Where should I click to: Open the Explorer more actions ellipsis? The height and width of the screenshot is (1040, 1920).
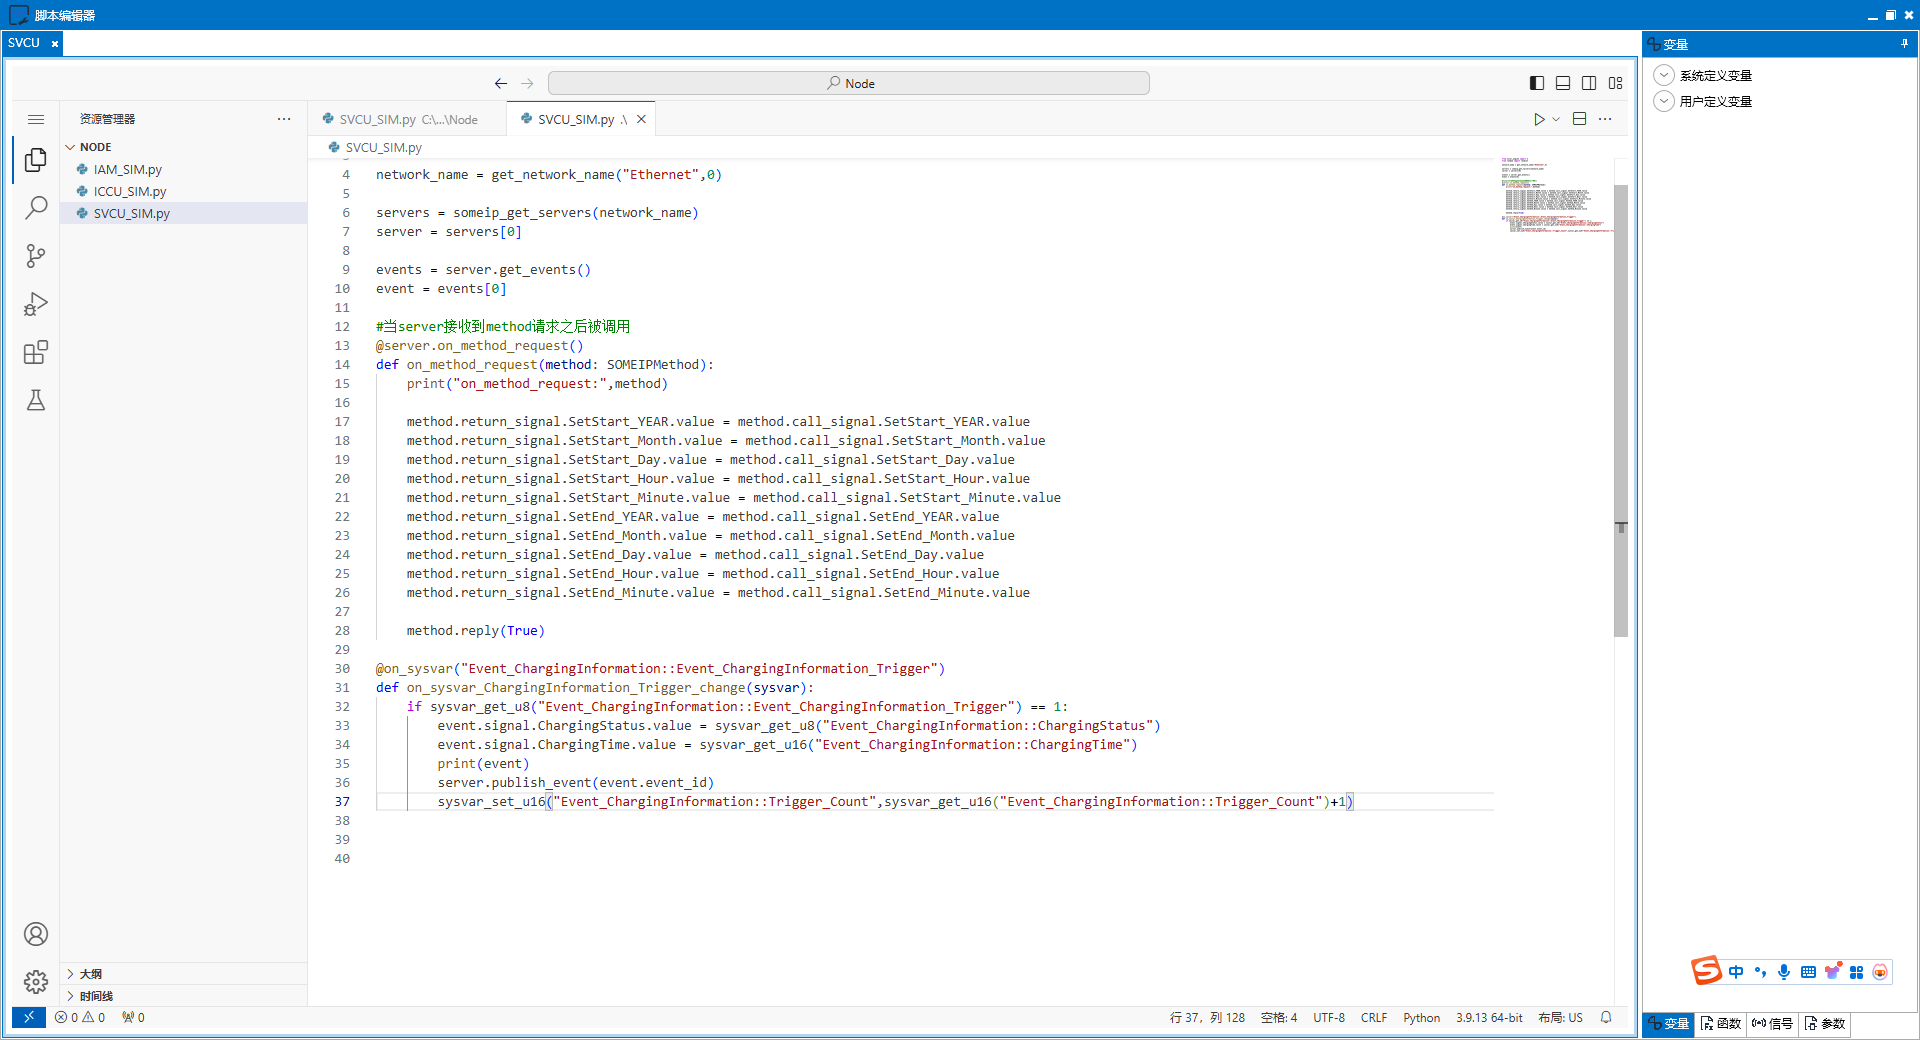click(x=284, y=119)
